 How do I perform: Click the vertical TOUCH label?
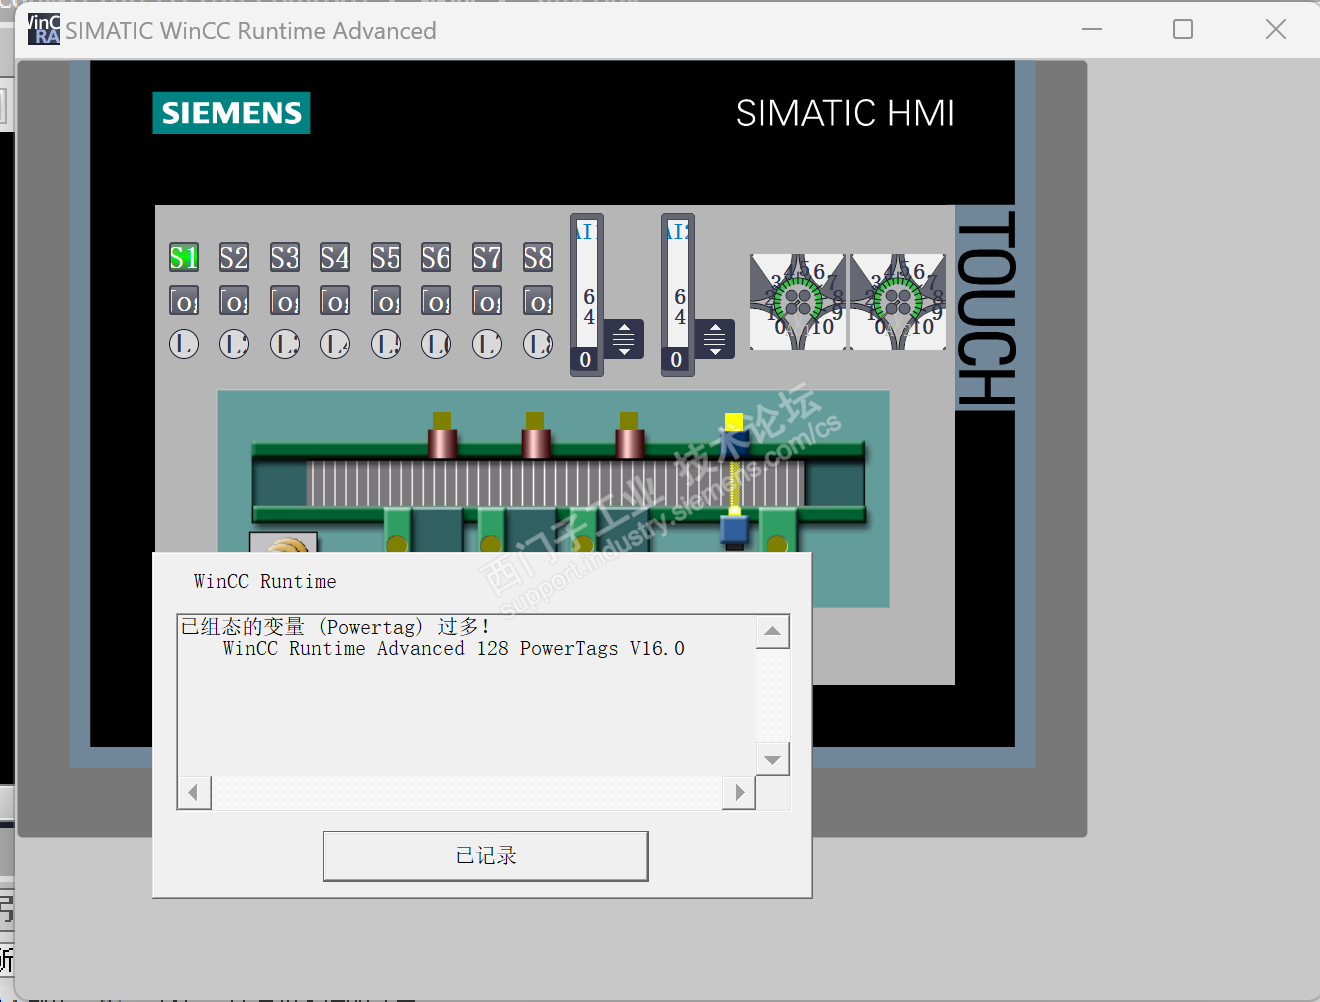[986, 308]
